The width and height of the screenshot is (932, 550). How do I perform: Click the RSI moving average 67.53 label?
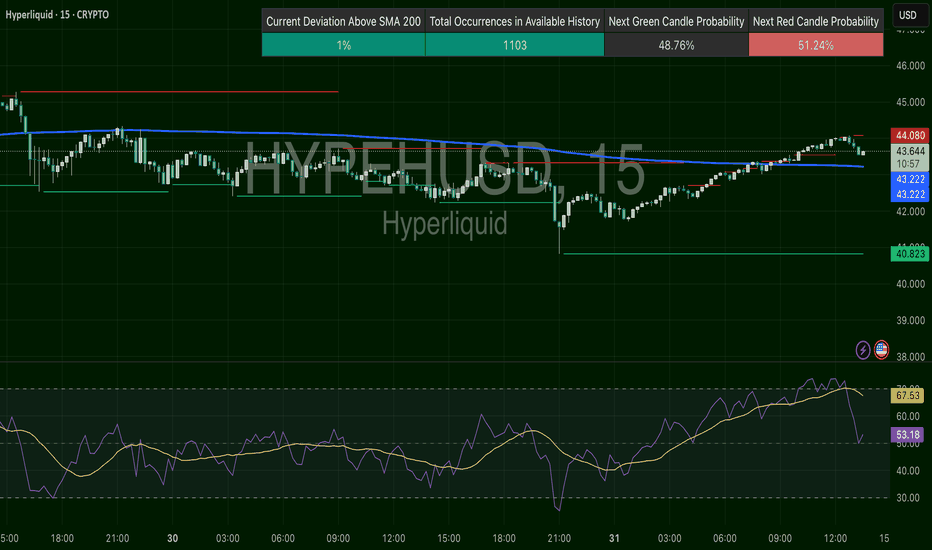click(908, 395)
